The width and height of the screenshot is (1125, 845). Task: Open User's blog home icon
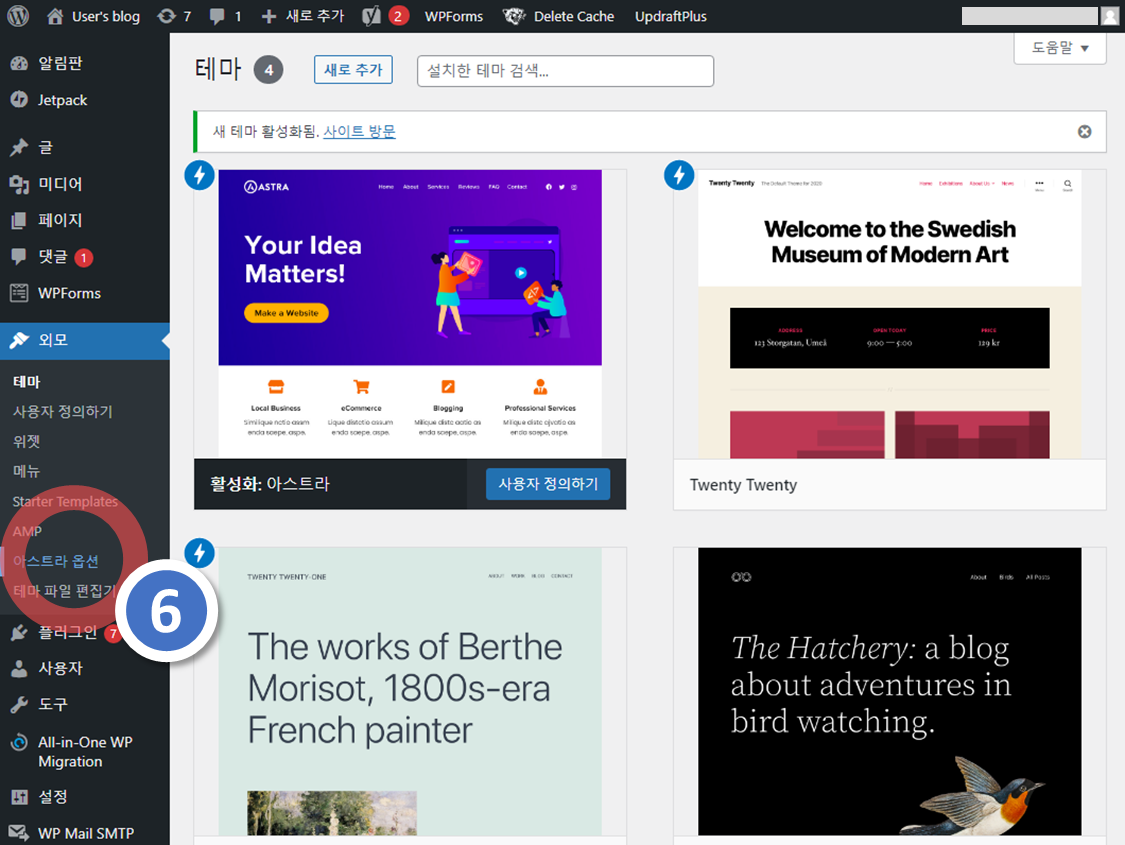coord(55,16)
